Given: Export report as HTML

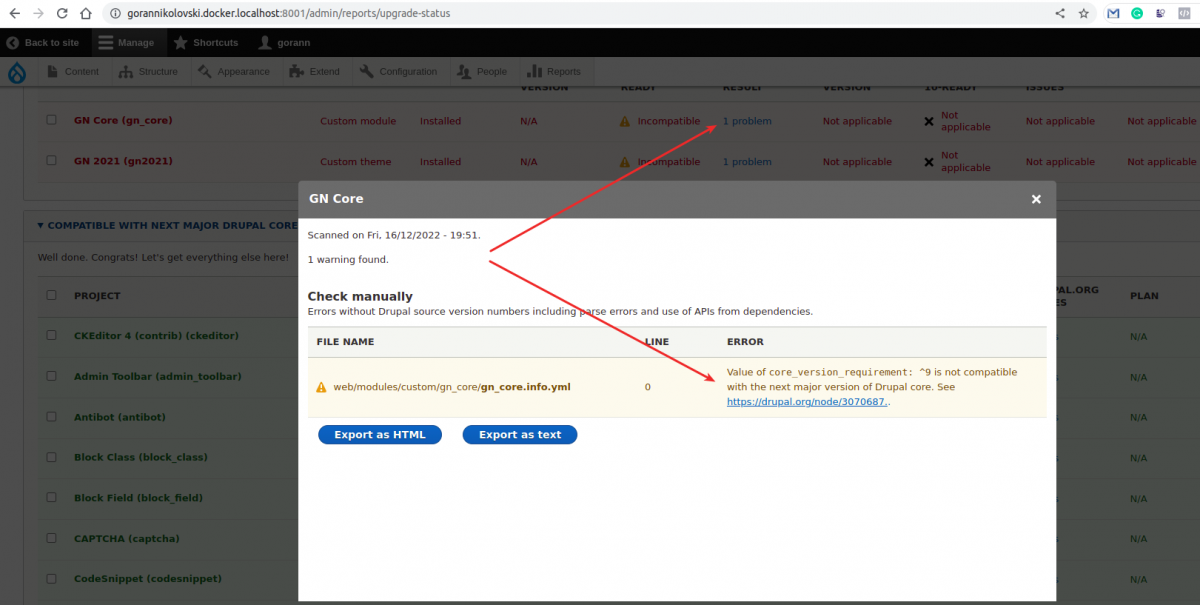Looking at the screenshot, I should click(x=380, y=434).
